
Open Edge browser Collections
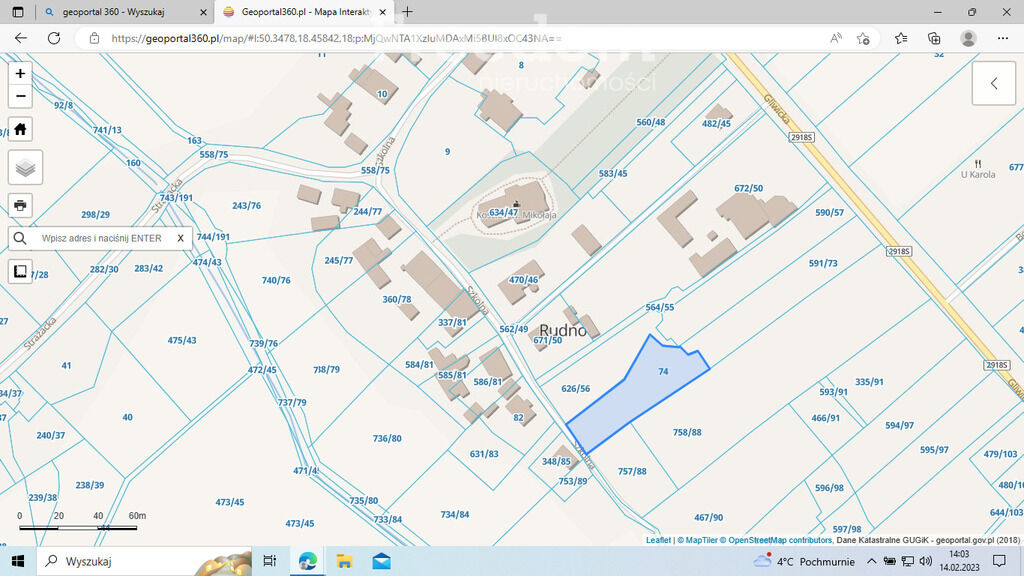[x=934, y=38]
